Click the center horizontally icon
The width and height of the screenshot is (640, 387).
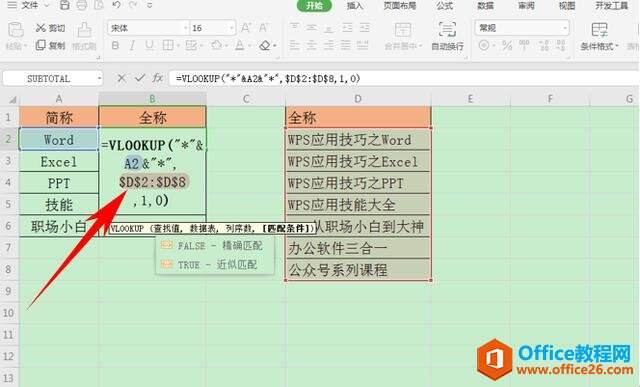pos(311,45)
